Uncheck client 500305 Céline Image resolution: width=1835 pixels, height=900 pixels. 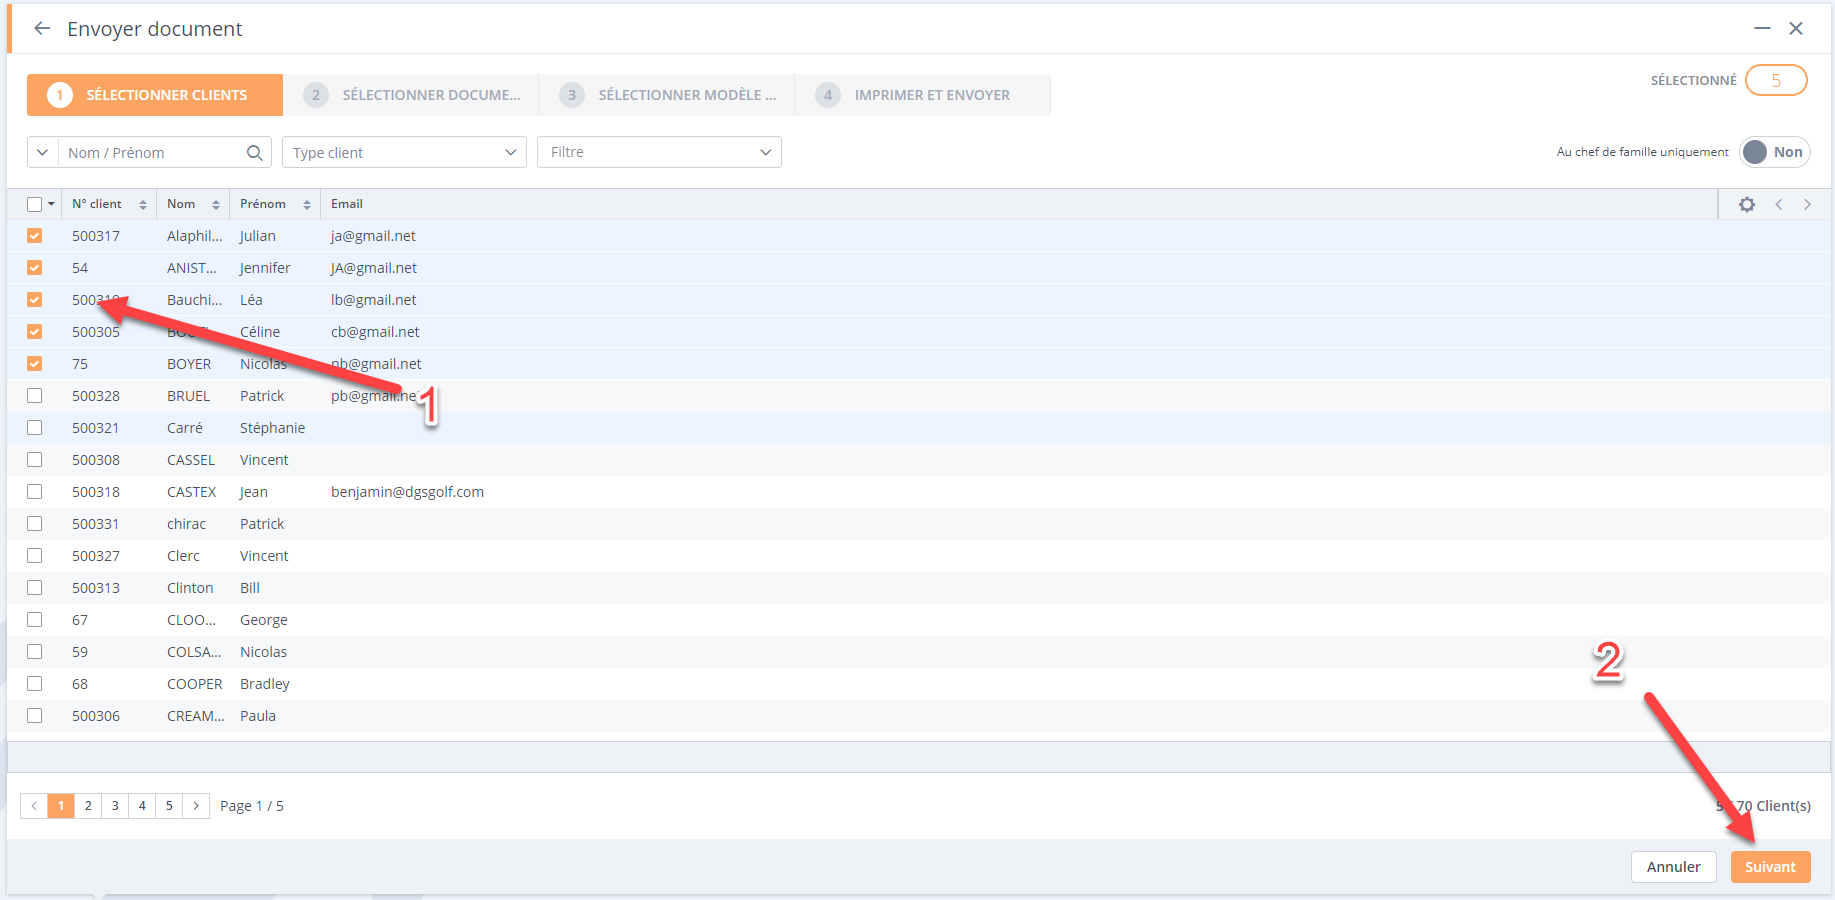[x=34, y=332]
